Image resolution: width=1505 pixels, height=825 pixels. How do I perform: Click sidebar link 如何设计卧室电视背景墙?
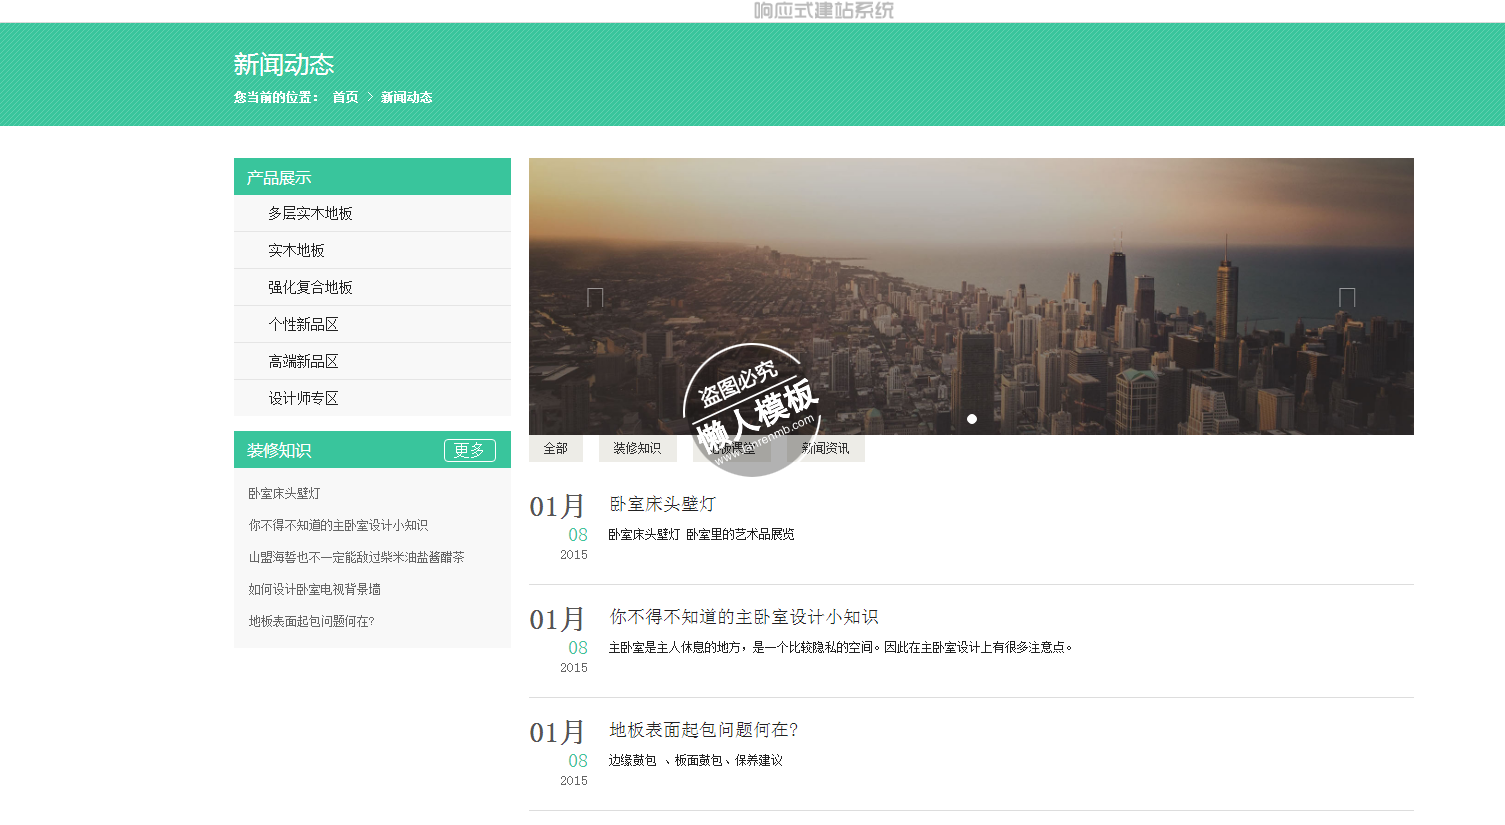(314, 589)
